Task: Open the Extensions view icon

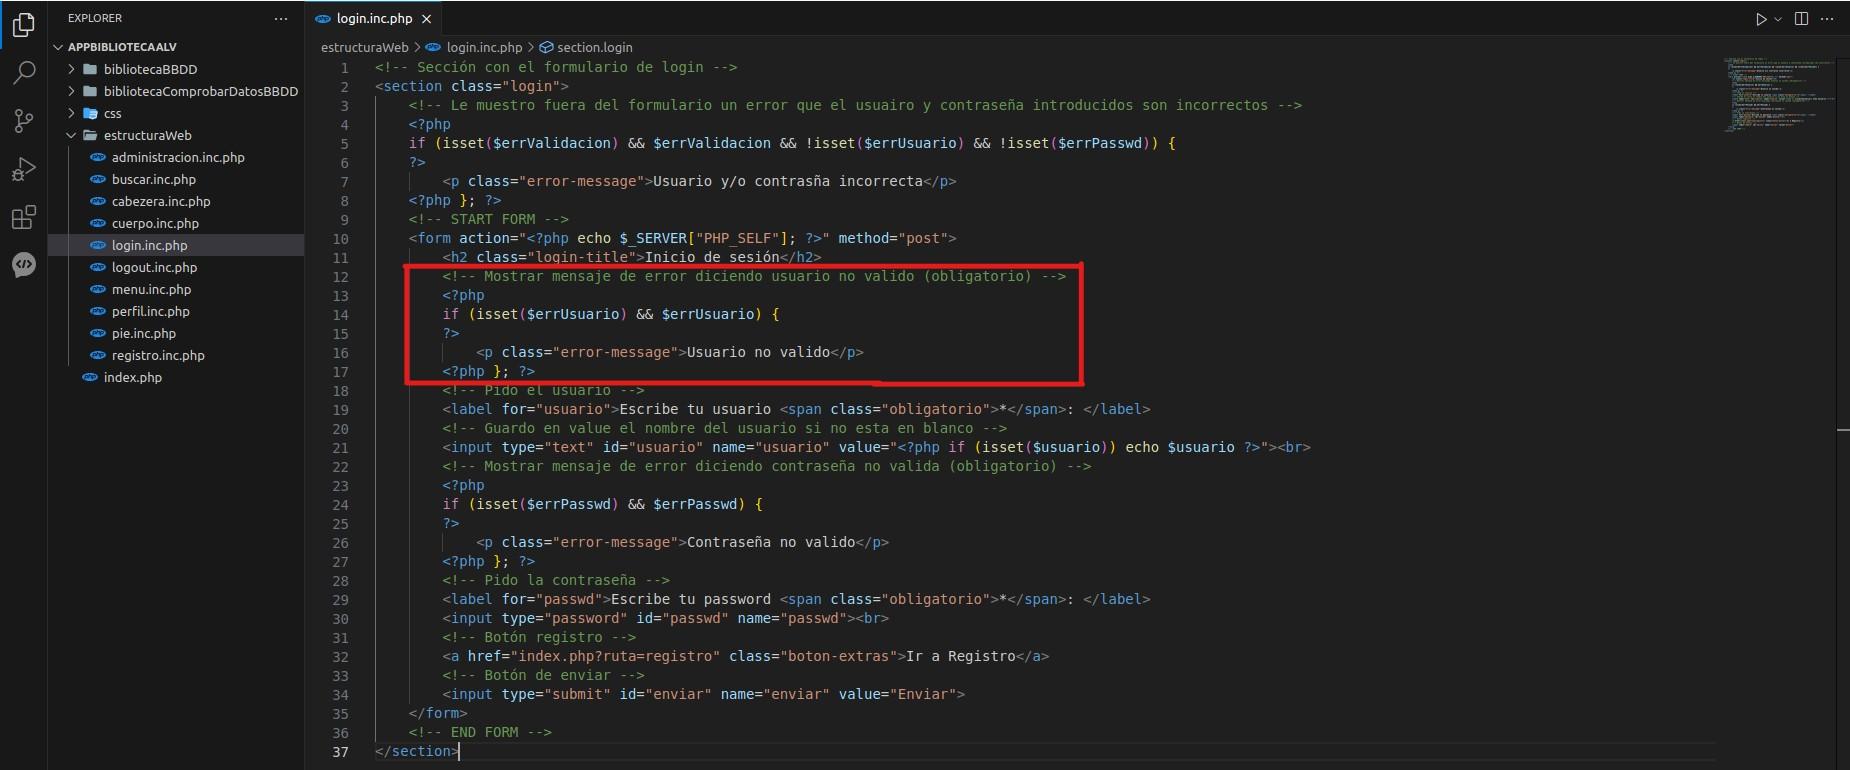Action: (x=23, y=217)
